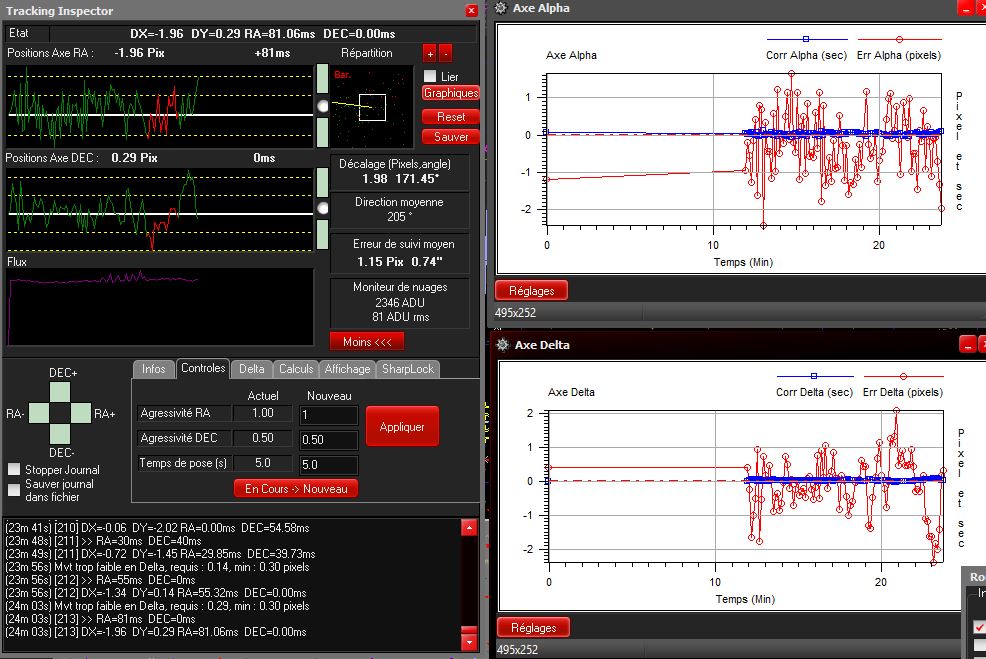
Task: Click the Axe Delta window gear icon
Action: pyautogui.click(x=501, y=345)
